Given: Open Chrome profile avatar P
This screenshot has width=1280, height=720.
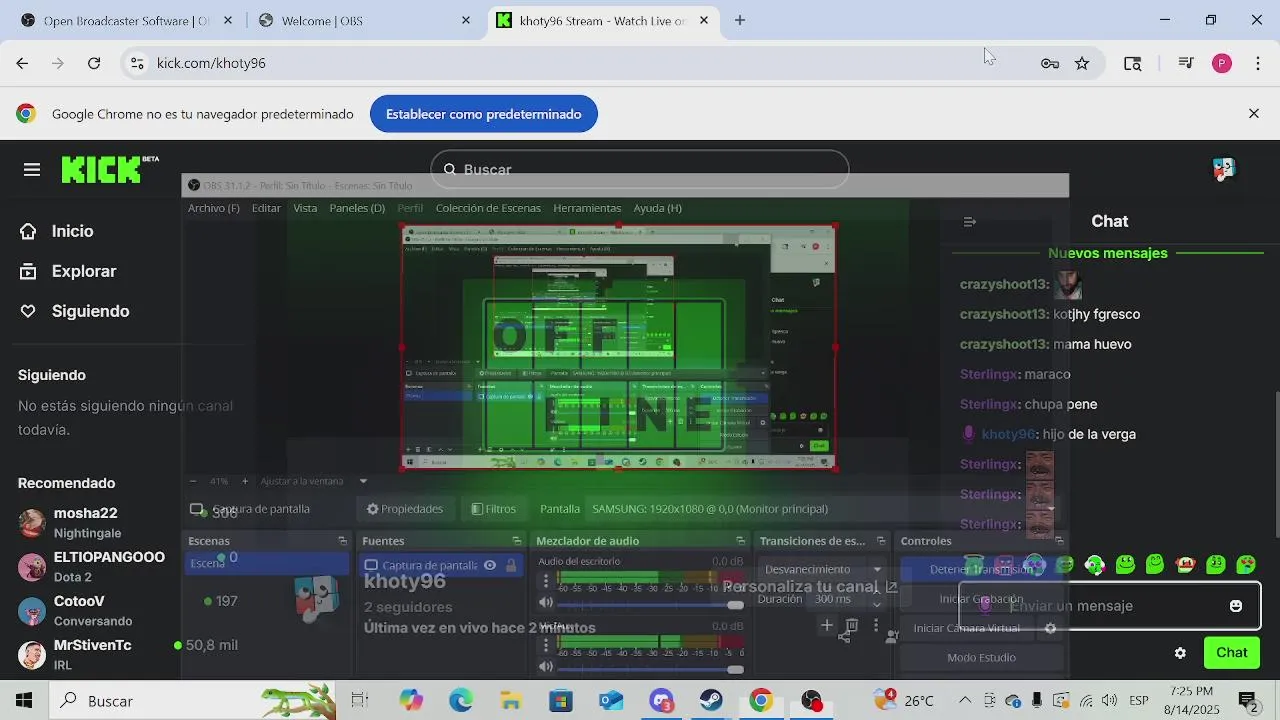Looking at the screenshot, I should [1222, 63].
